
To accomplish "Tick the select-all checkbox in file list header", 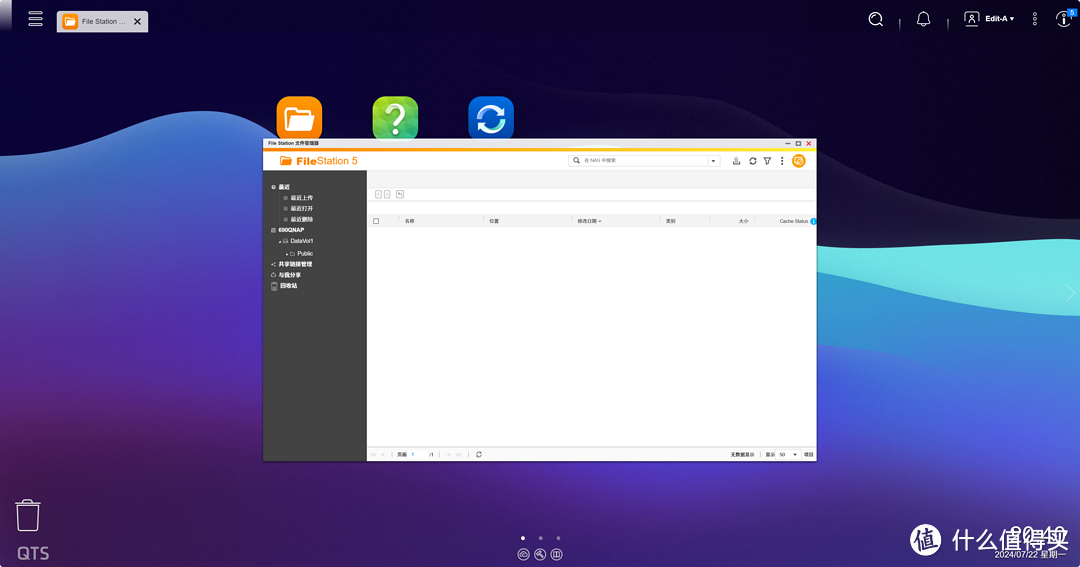I will [x=376, y=221].
